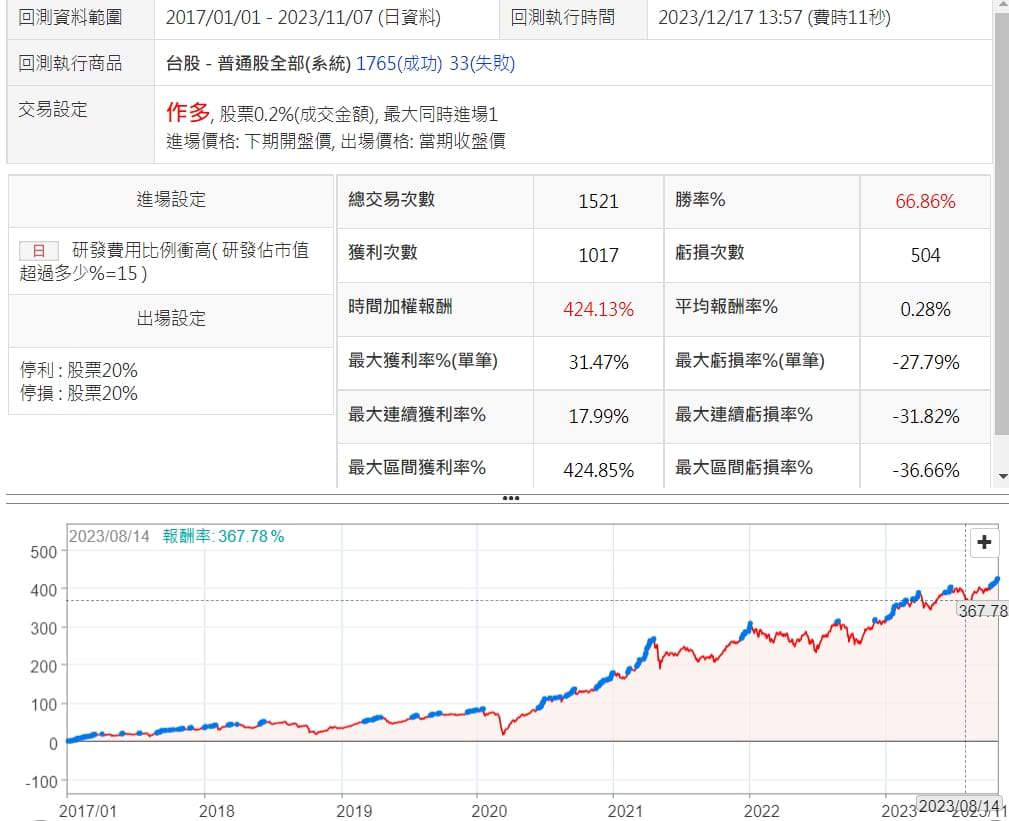The width and height of the screenshot is (1009, 821).
Task: Click the 2020 label on chart axis
Action: tap(489, 810)
